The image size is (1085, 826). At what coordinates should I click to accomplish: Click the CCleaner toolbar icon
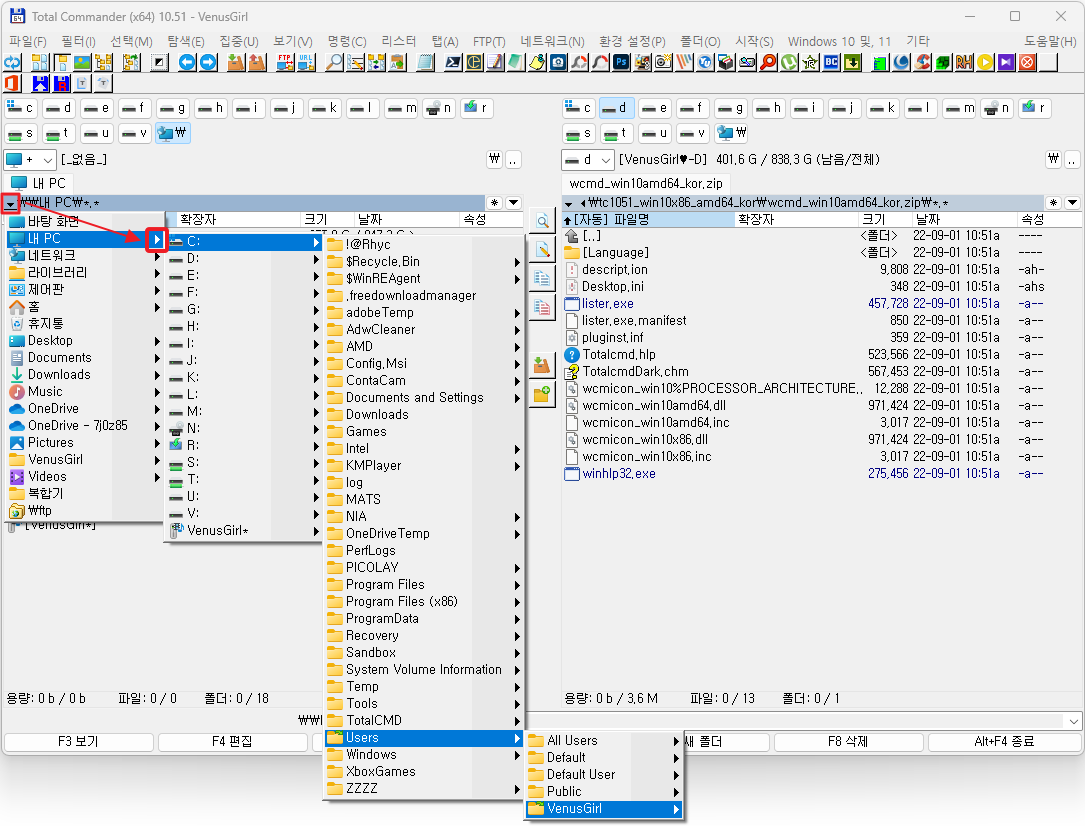[922, 62]
